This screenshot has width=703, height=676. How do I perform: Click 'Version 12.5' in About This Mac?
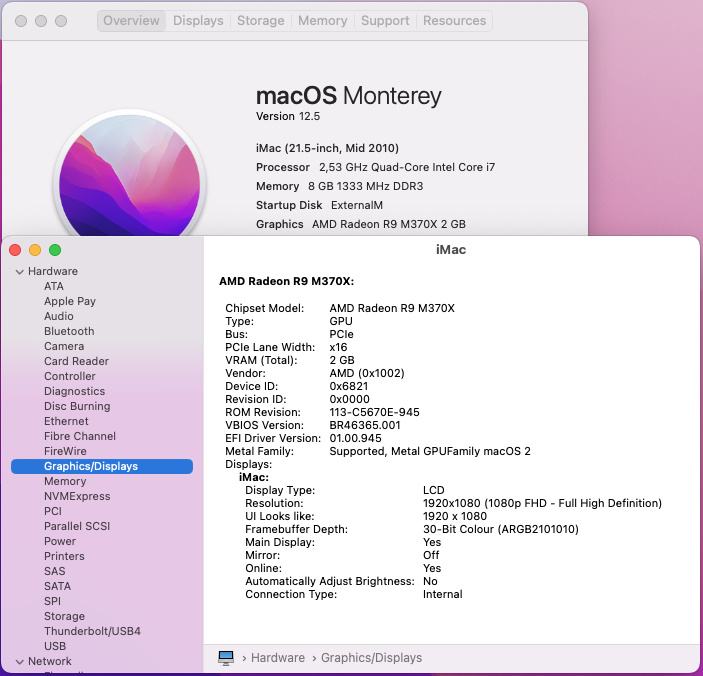288,117
